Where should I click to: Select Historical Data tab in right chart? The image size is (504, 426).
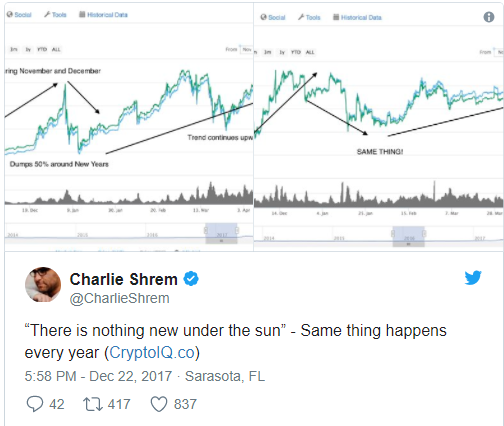[x=357, y=17]
